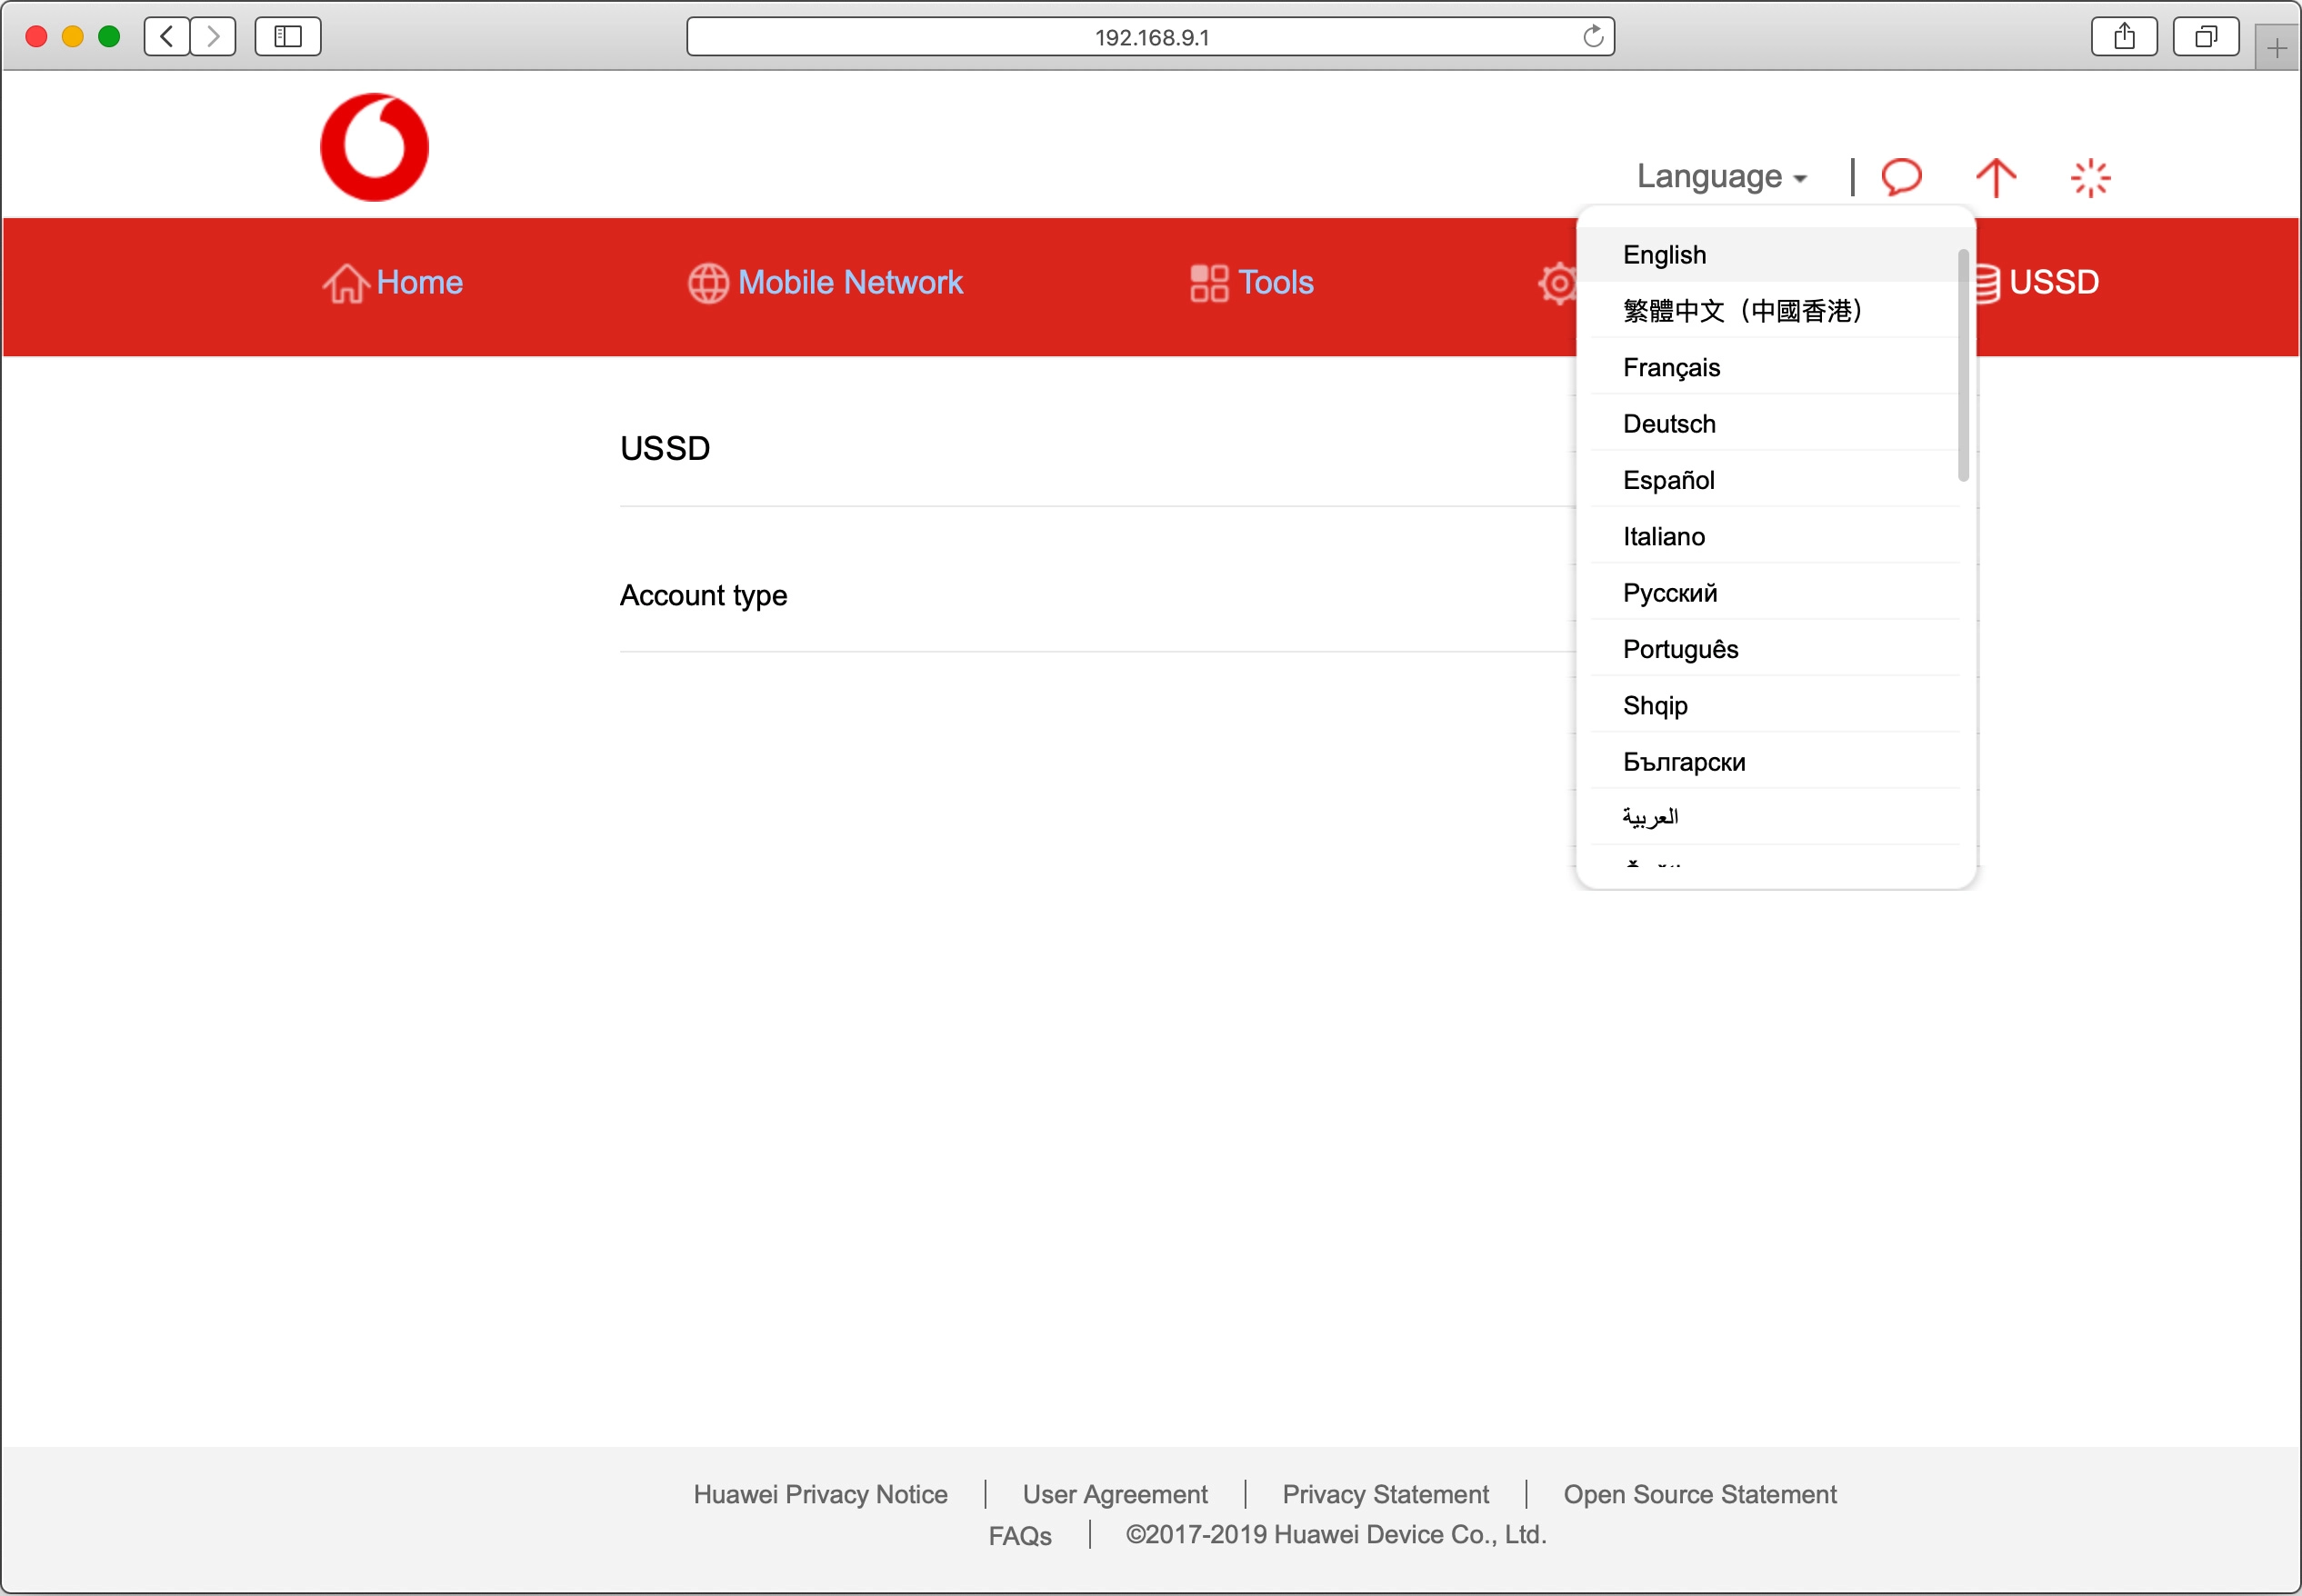Viewport: 2302px width, 1596px height.
Task: Click the Vodafone logo
Action: pyautogui.click(x=374, y=147)
